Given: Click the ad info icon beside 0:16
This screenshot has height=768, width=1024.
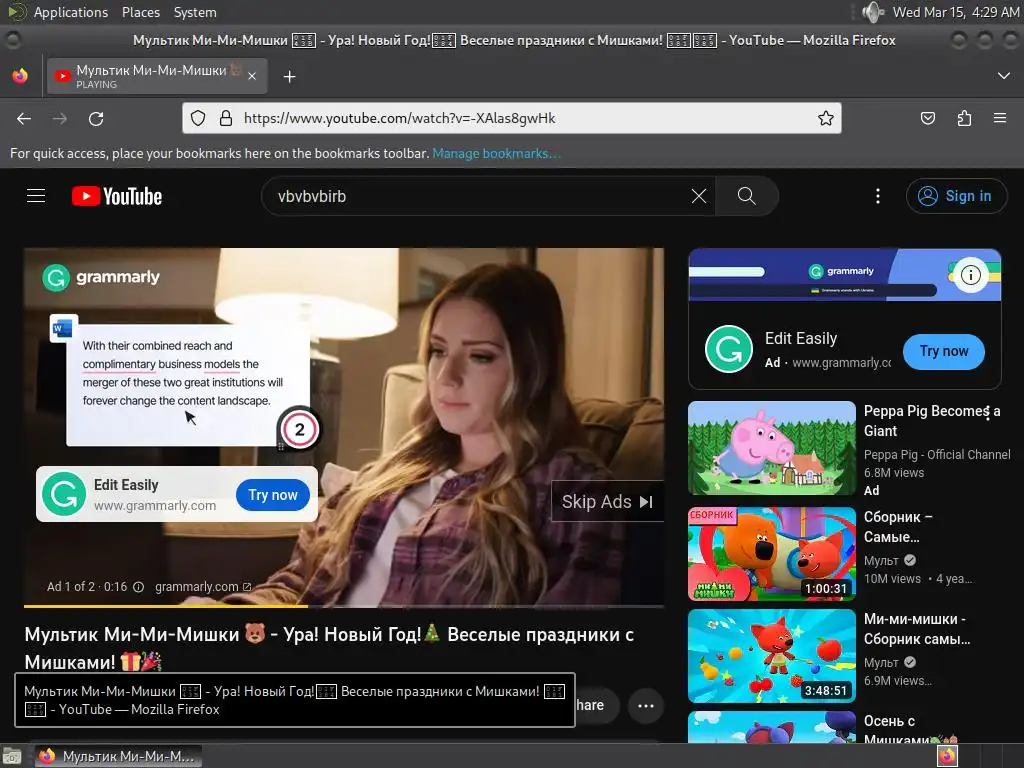Looking at the screenshot, I should [138, 587].
